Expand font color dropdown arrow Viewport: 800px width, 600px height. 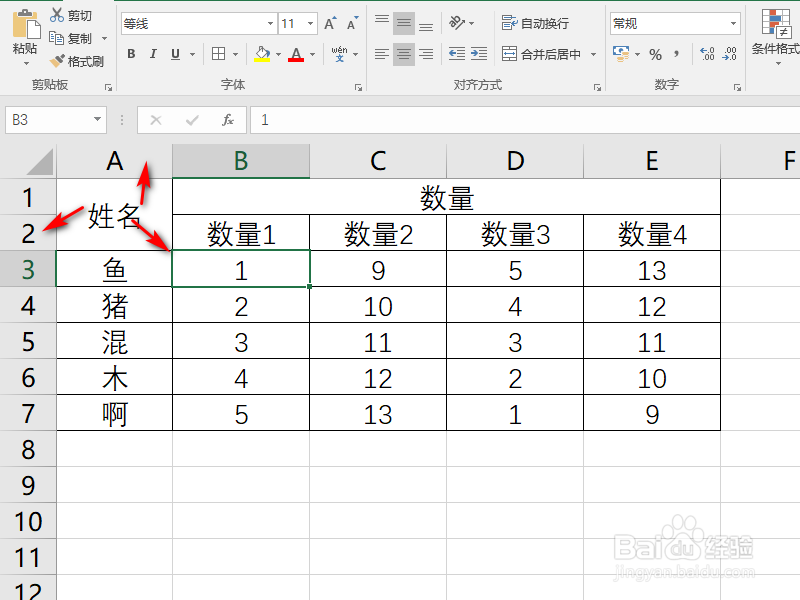[x=312, y=54]
